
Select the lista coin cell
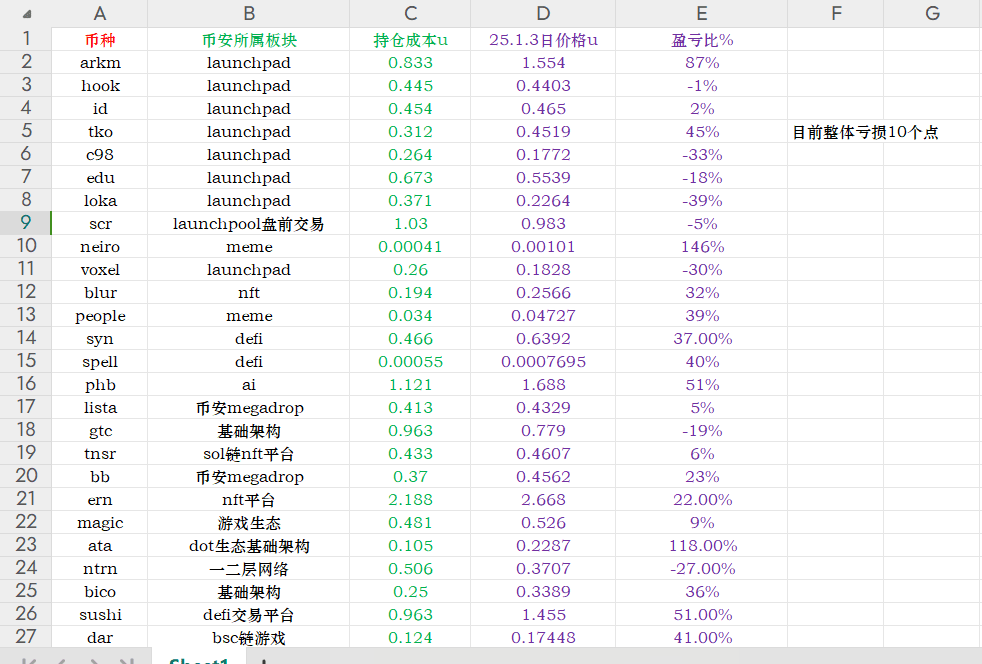click(x=100, y=407)
